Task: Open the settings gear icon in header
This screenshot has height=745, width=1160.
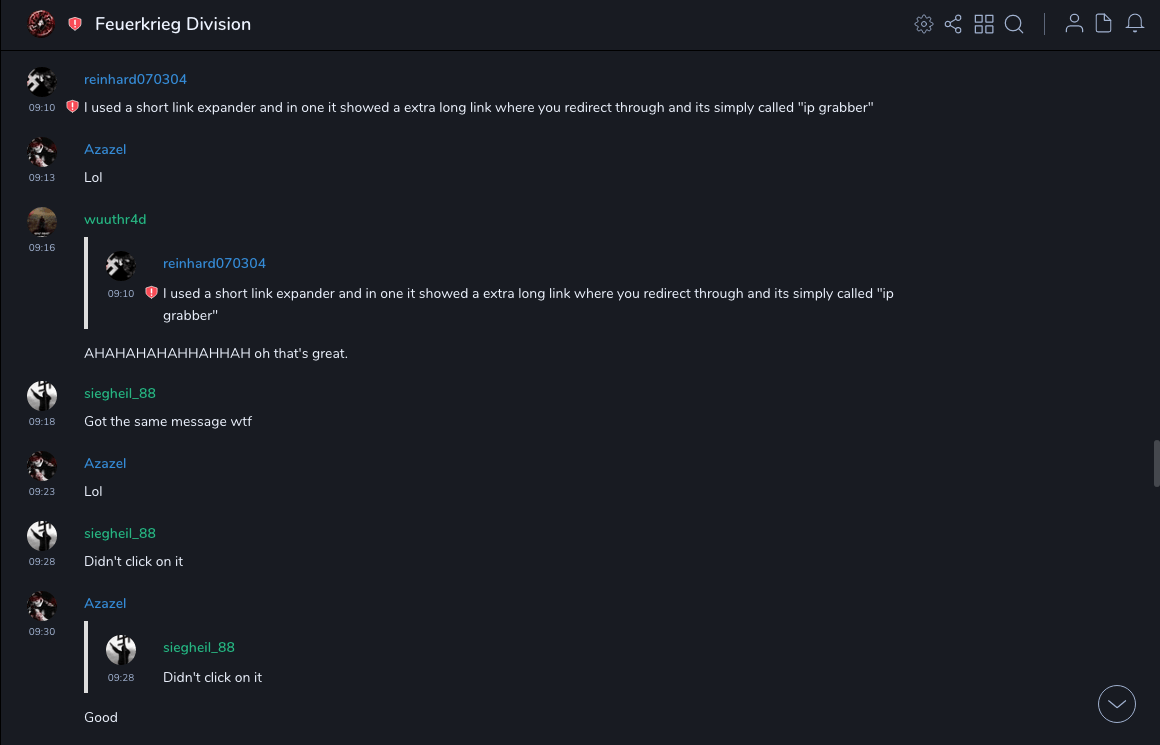Action: click(x=924, y=24)
